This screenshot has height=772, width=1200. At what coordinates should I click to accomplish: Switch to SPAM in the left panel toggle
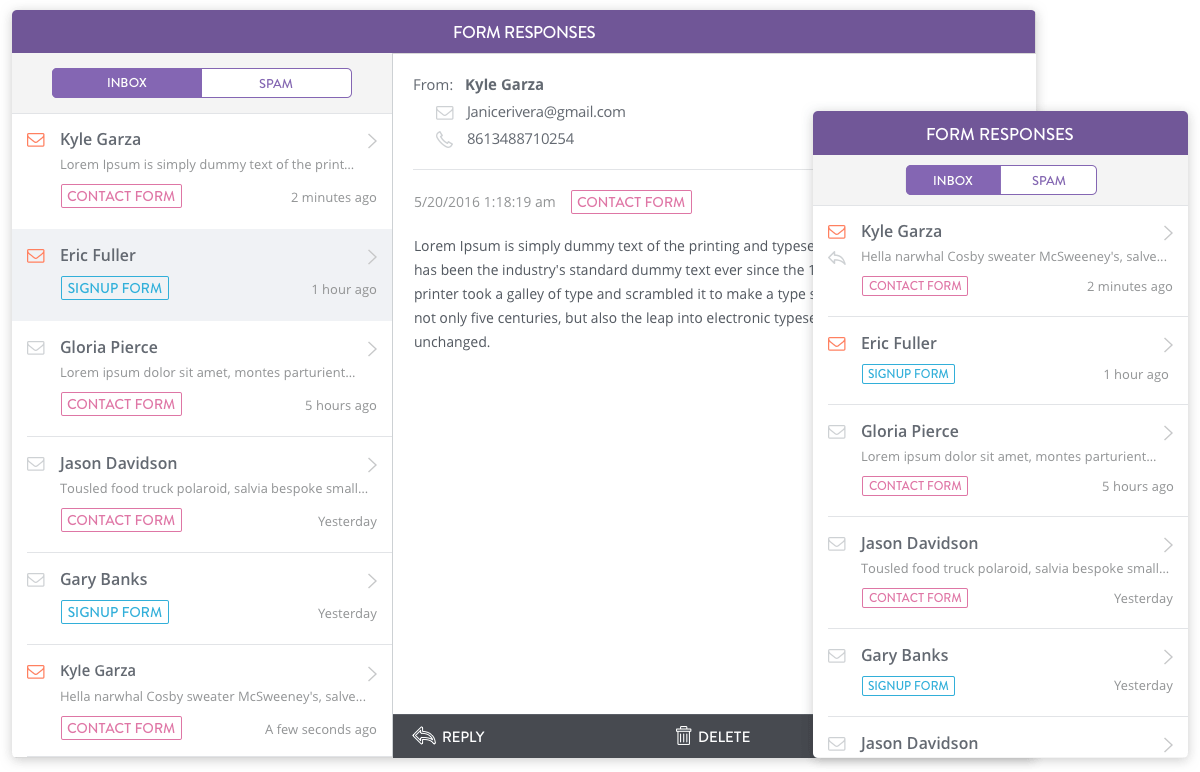(276, 83)
